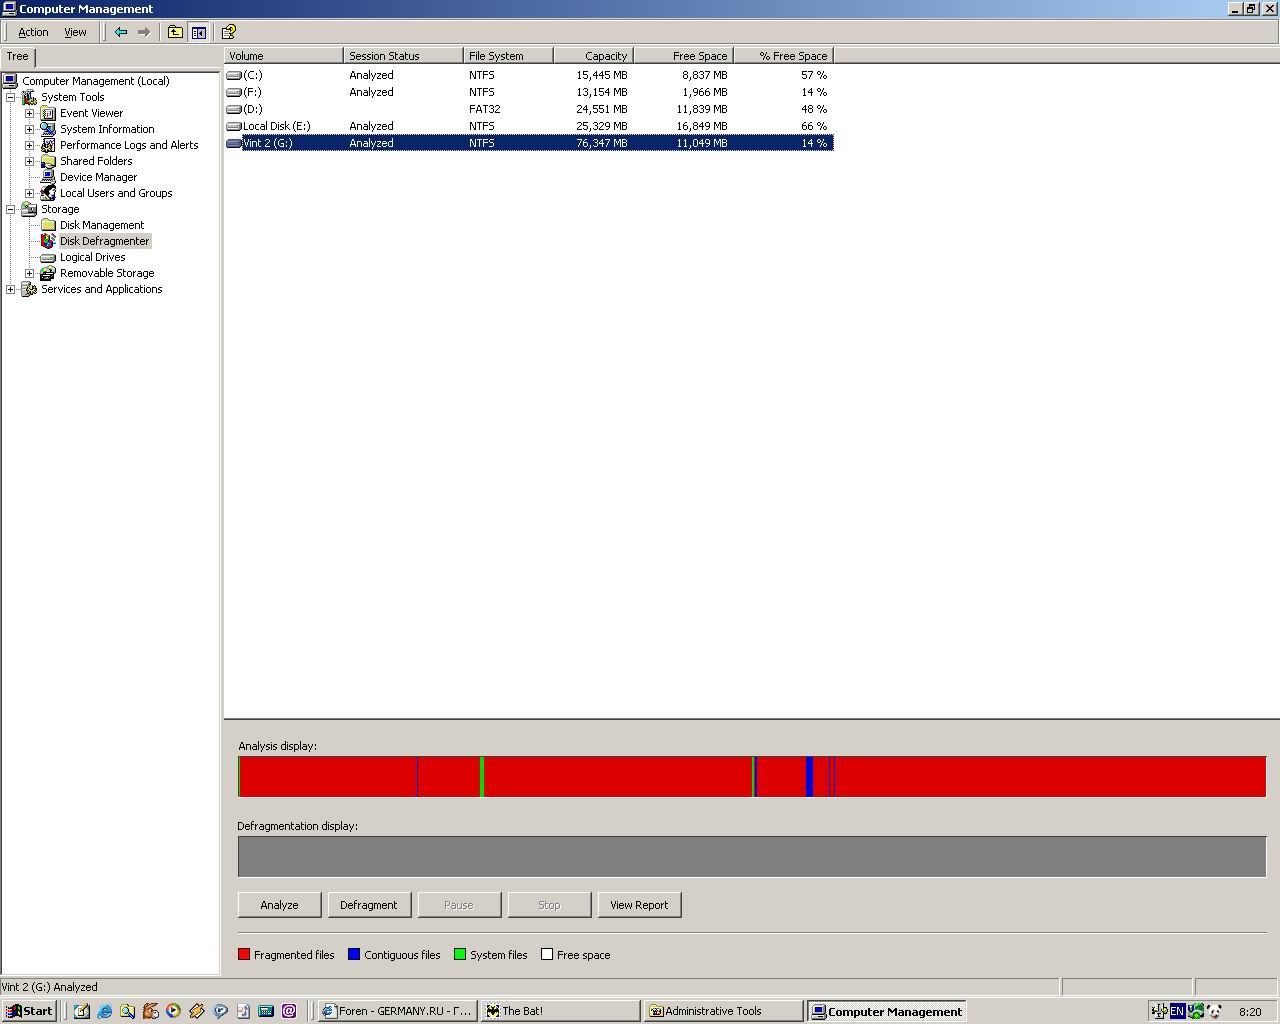Select the Event Viewer icon in tree
The image size is (1280, 1024).
click(48, 113)
